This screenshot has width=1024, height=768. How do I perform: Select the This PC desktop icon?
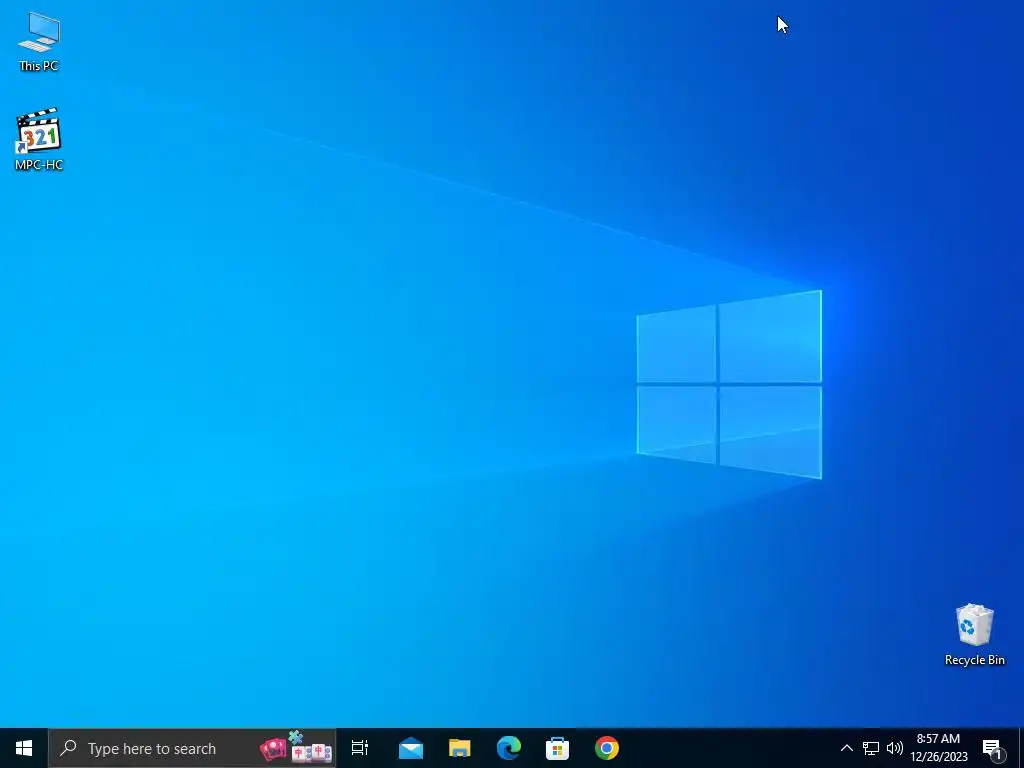39,41
